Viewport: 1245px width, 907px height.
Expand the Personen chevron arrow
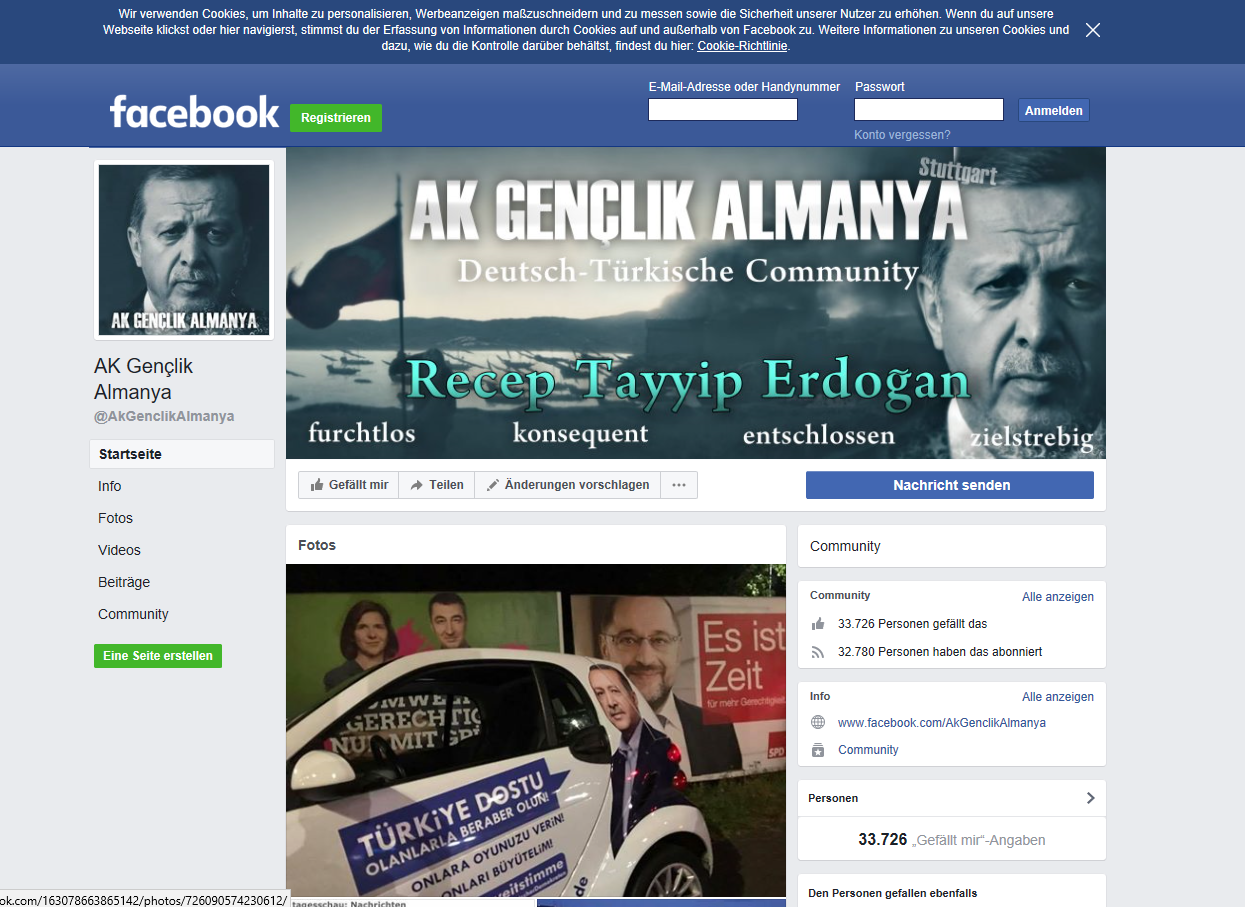(x=1090, y=798)
